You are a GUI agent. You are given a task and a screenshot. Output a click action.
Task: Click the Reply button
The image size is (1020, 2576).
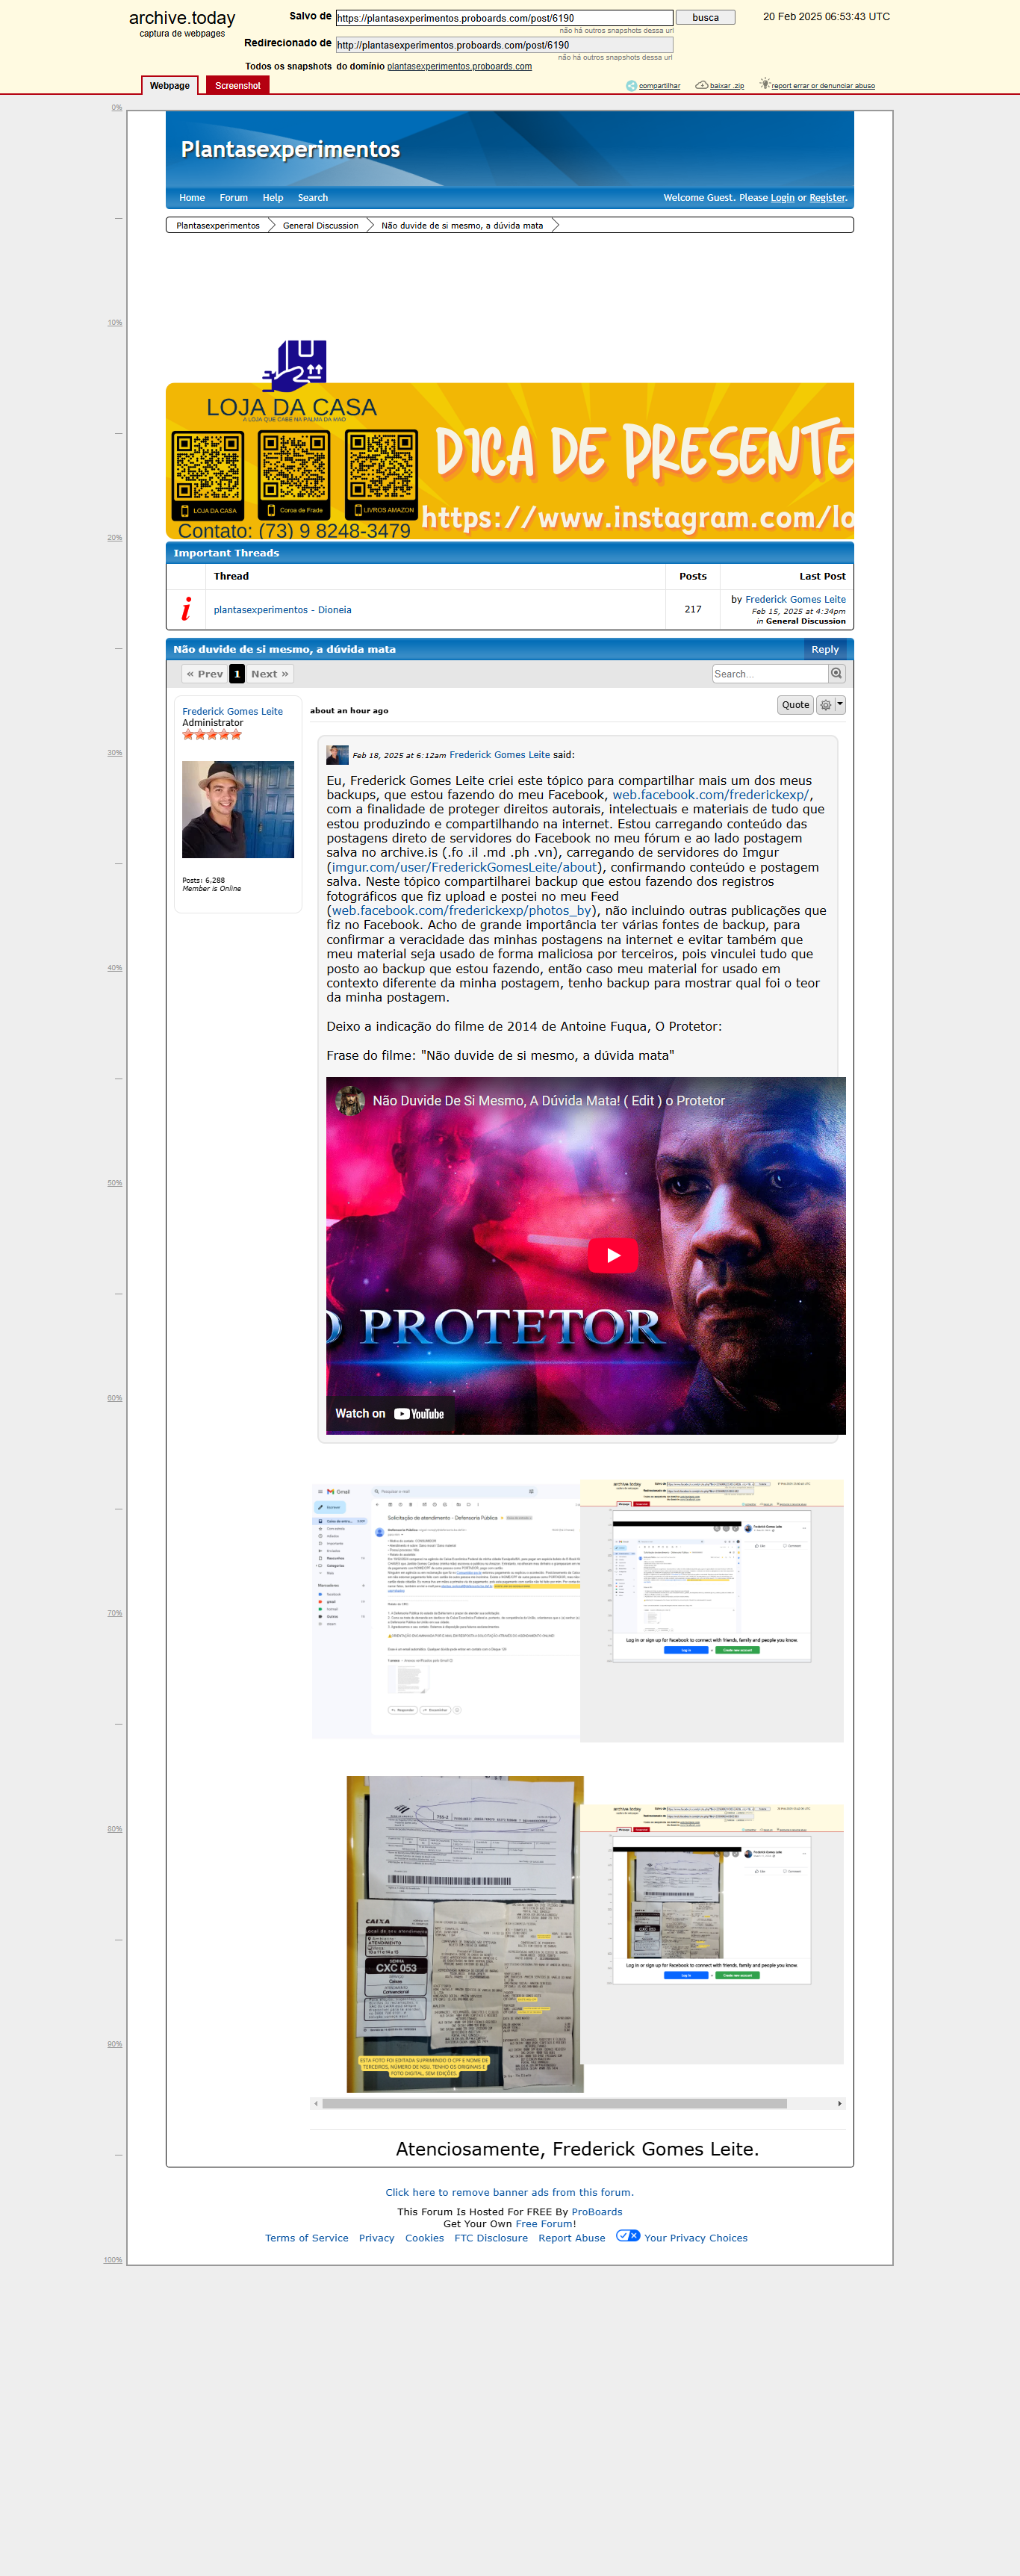pos(825,650)
